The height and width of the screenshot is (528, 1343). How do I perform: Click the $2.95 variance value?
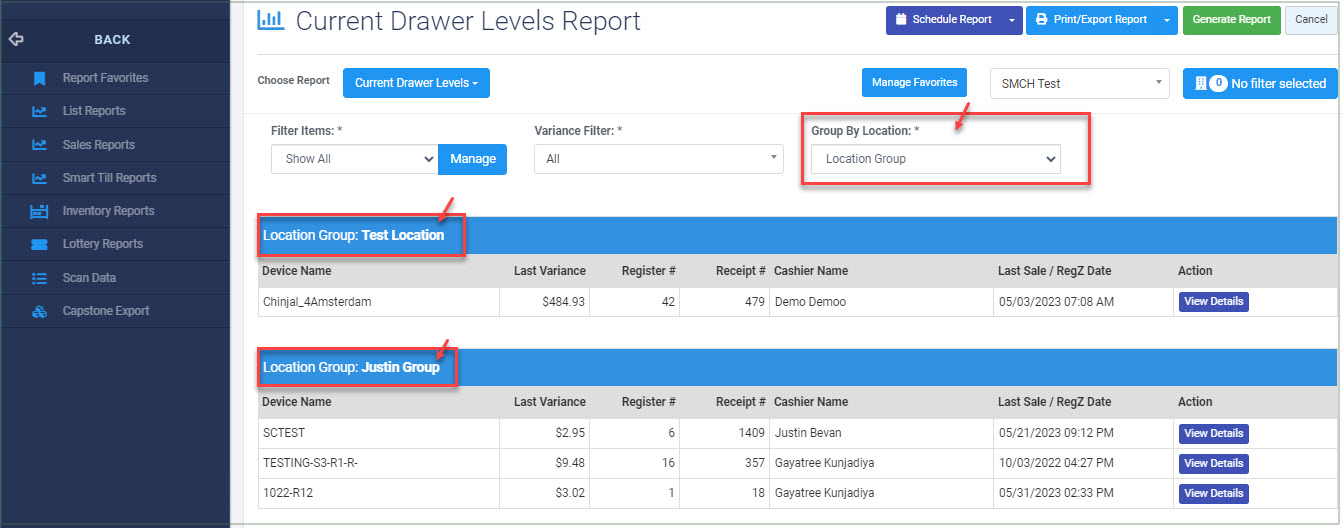pos(568,433)
